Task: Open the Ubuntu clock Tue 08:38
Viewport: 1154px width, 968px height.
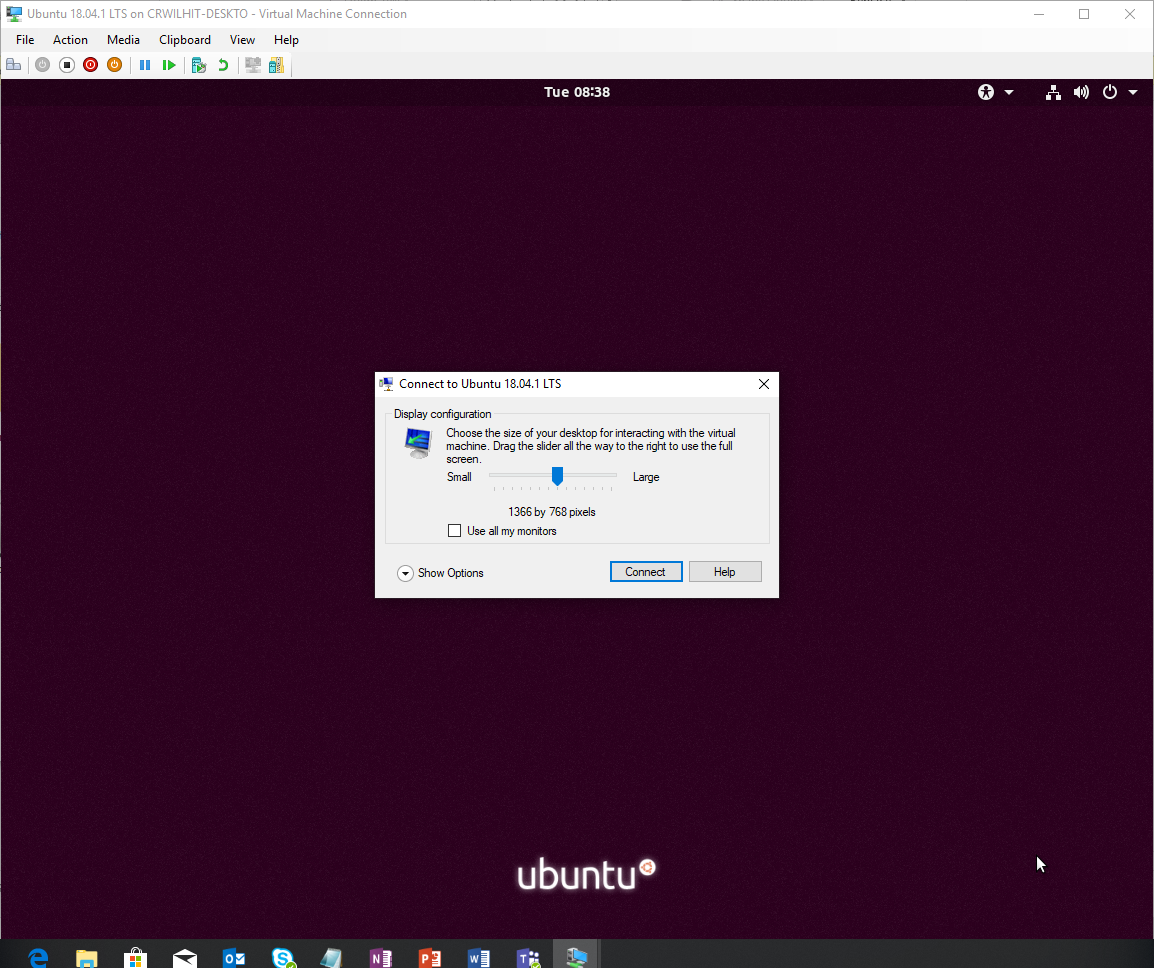Action: [577, 92]
